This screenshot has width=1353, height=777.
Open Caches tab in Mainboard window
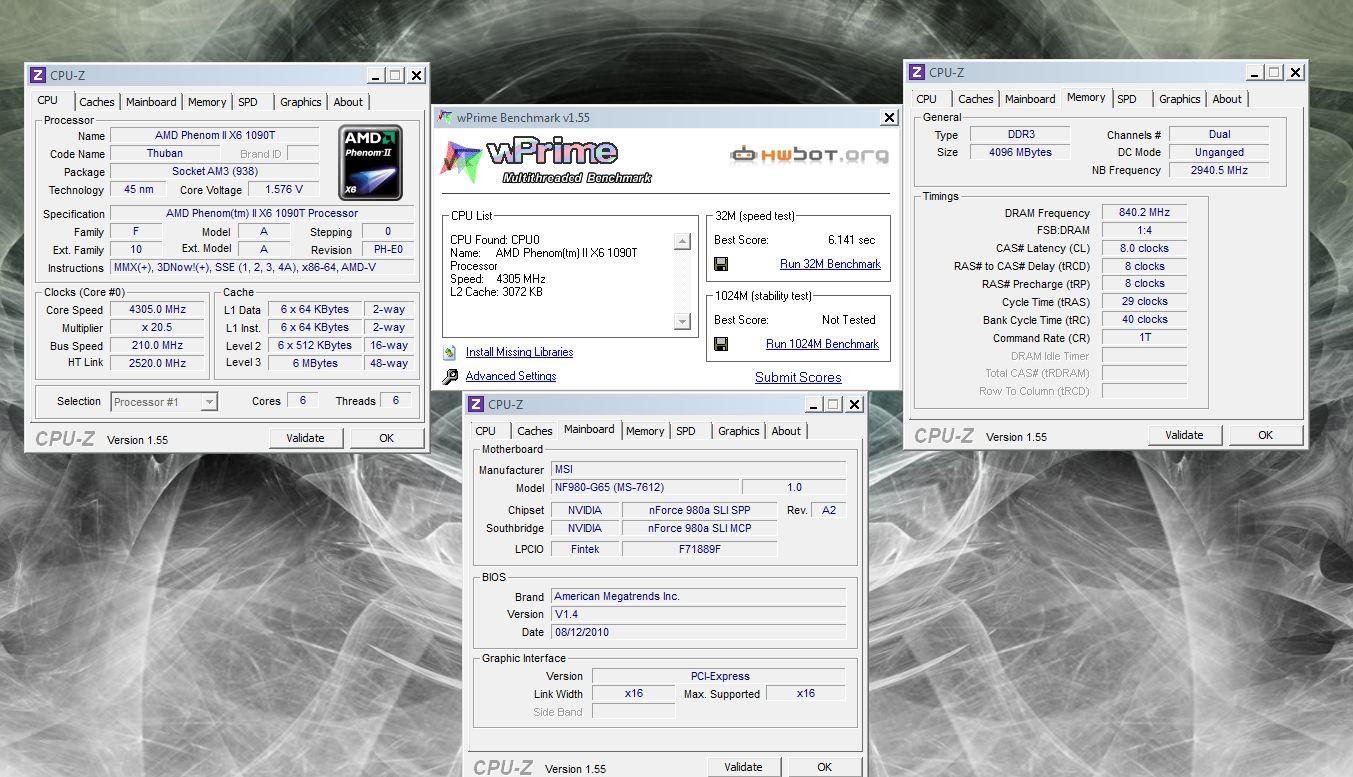pyautogui.click(x=535, y=431)
